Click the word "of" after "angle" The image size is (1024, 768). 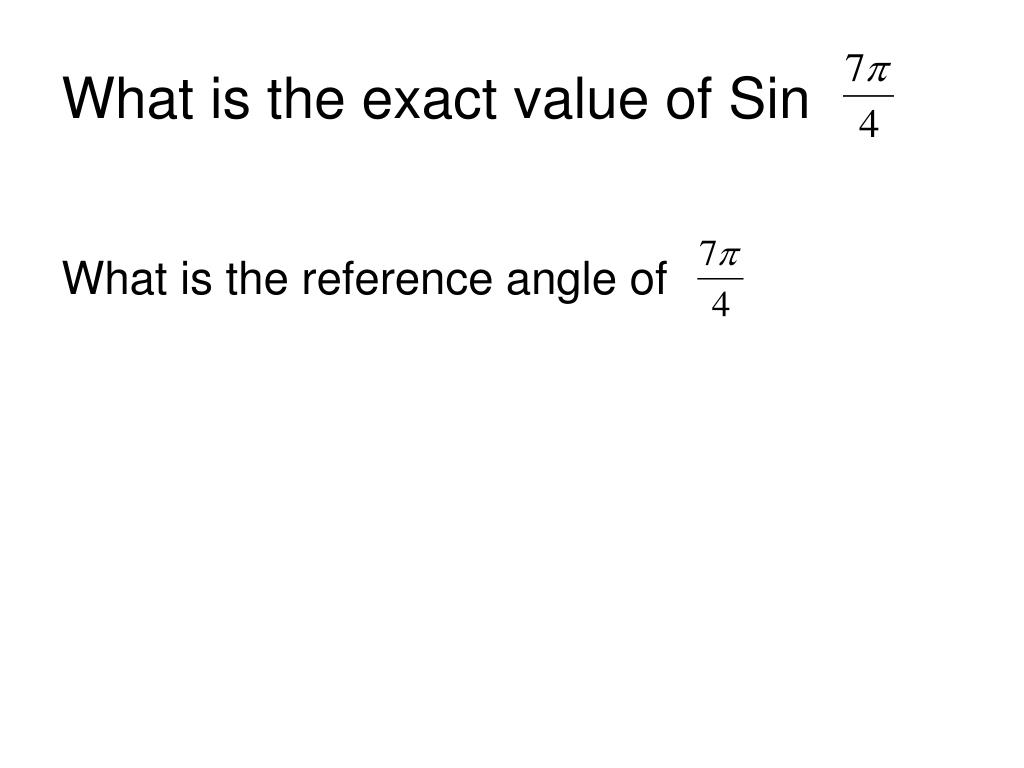648,279
